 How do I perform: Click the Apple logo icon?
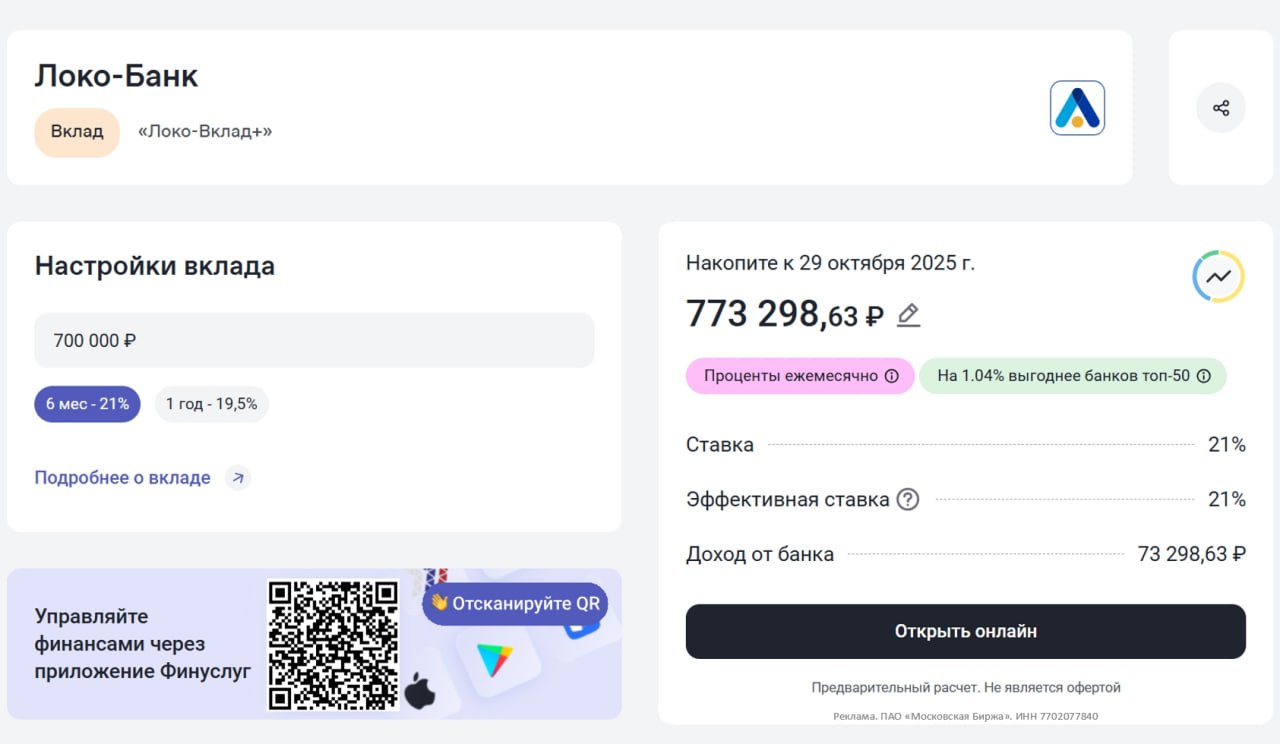point(420,691)
